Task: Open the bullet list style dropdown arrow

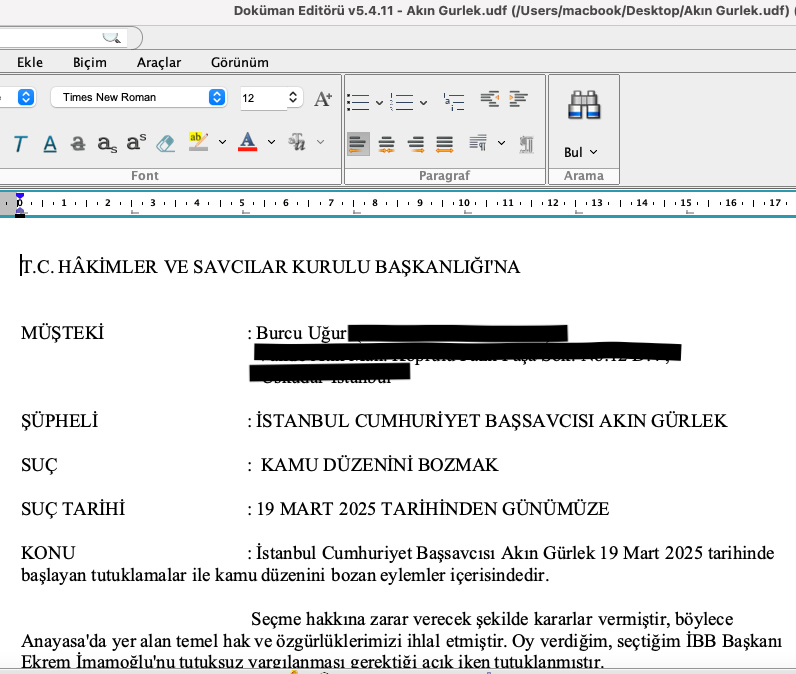Action: pyautogui.click(x=379, y=103)
